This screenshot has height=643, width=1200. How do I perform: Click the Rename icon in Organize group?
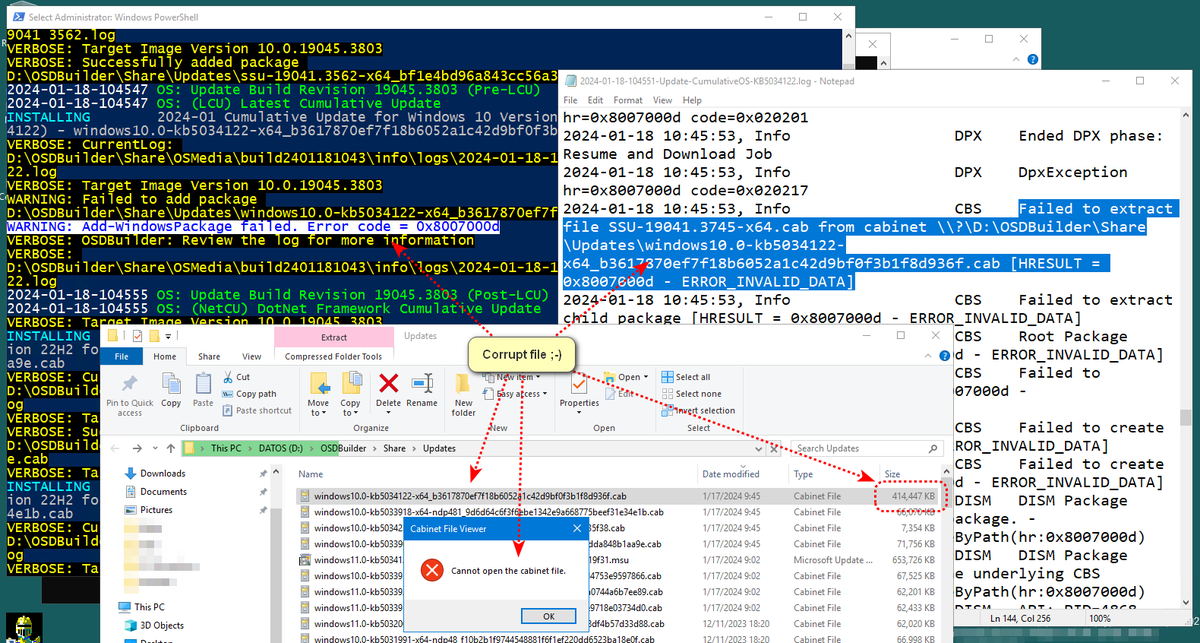(x=422, y=383)
